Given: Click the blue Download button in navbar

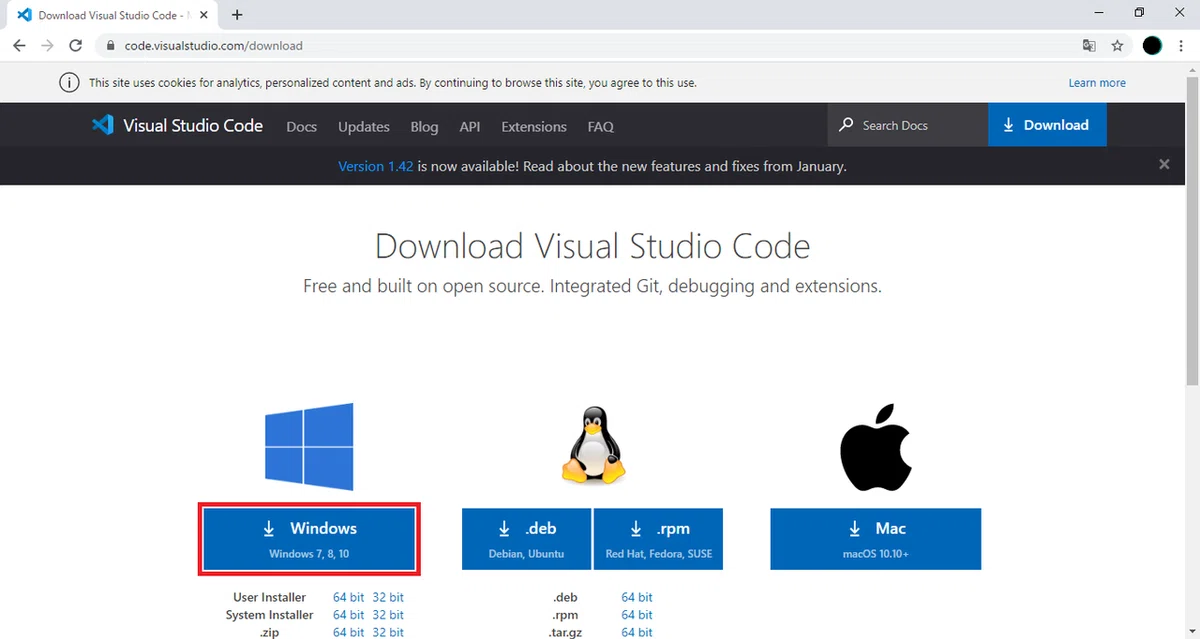Looking at the screenshot, I should pos(1047,125).
